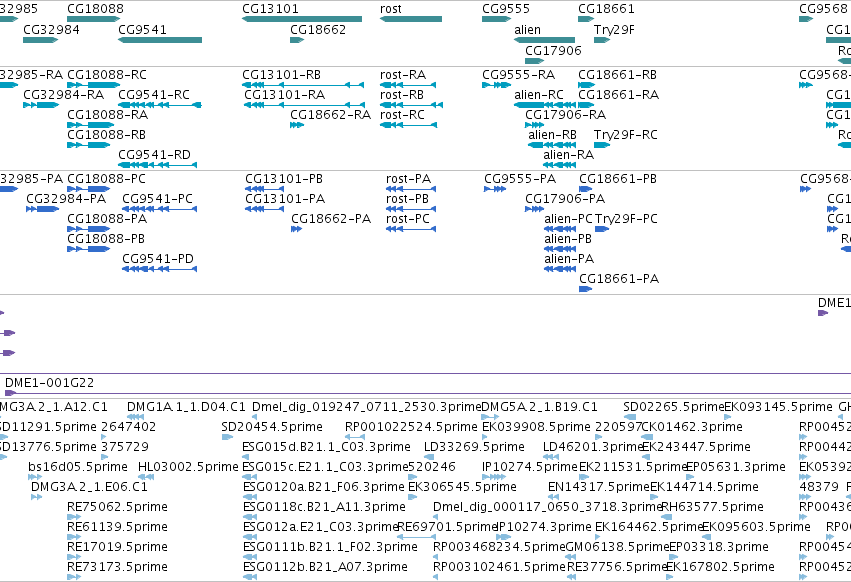This screenshot has height=582, width=851.
Task: Click the SD20454.5prime EST label
Action: tap(272, 427)
